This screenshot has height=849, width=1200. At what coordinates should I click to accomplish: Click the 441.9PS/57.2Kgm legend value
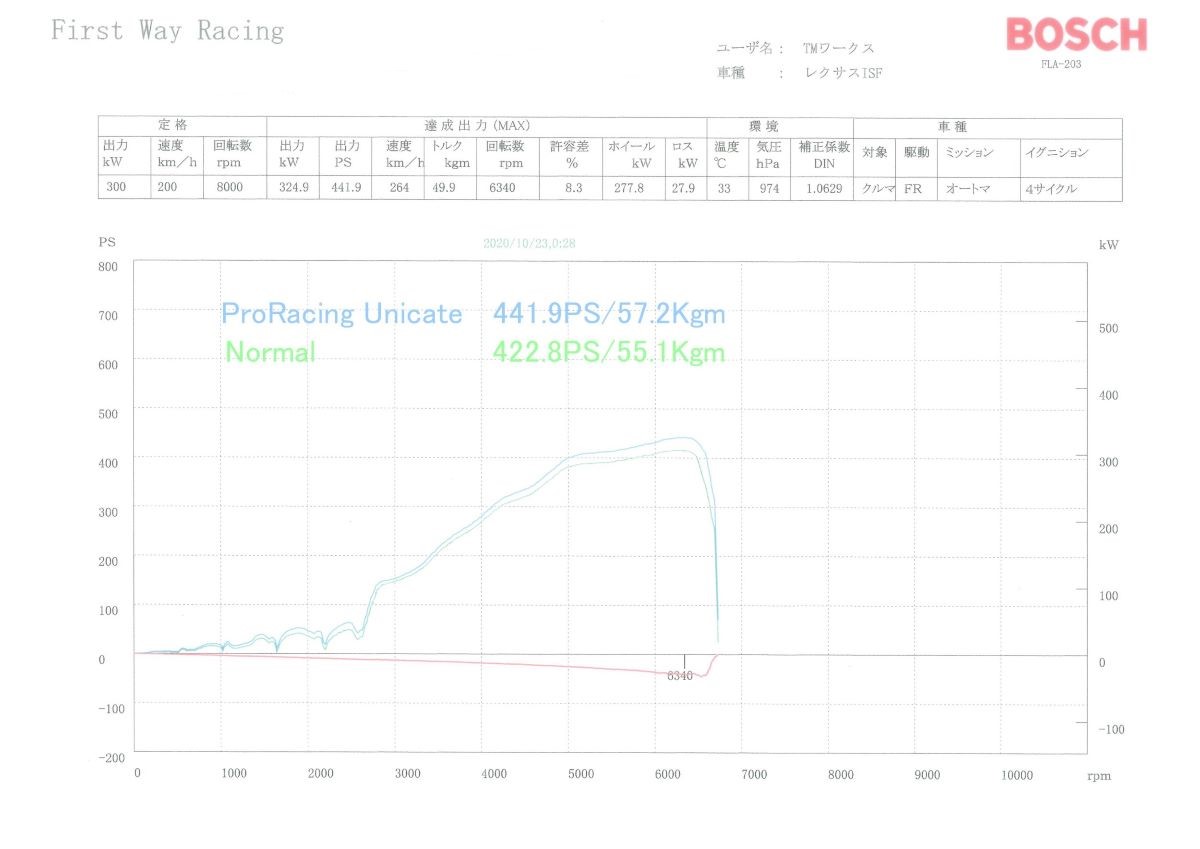(x=608, y=314)
